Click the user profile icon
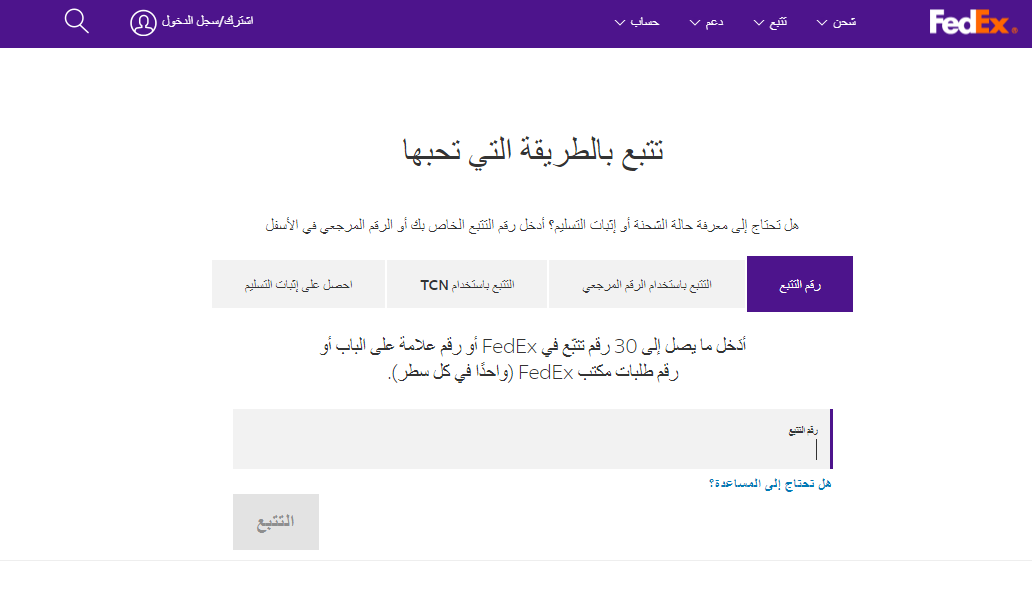 coord(143,23)
